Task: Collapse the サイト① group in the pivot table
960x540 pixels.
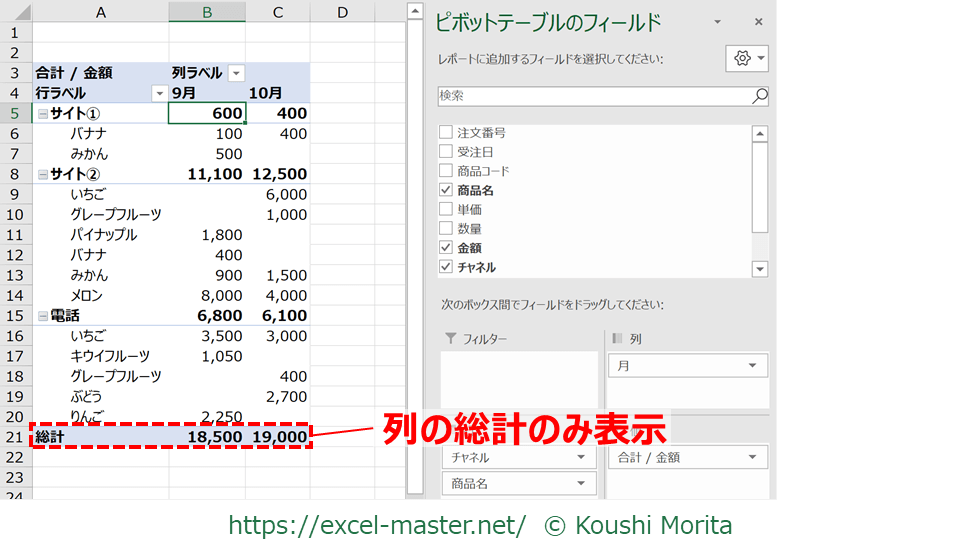Action: 43,114
